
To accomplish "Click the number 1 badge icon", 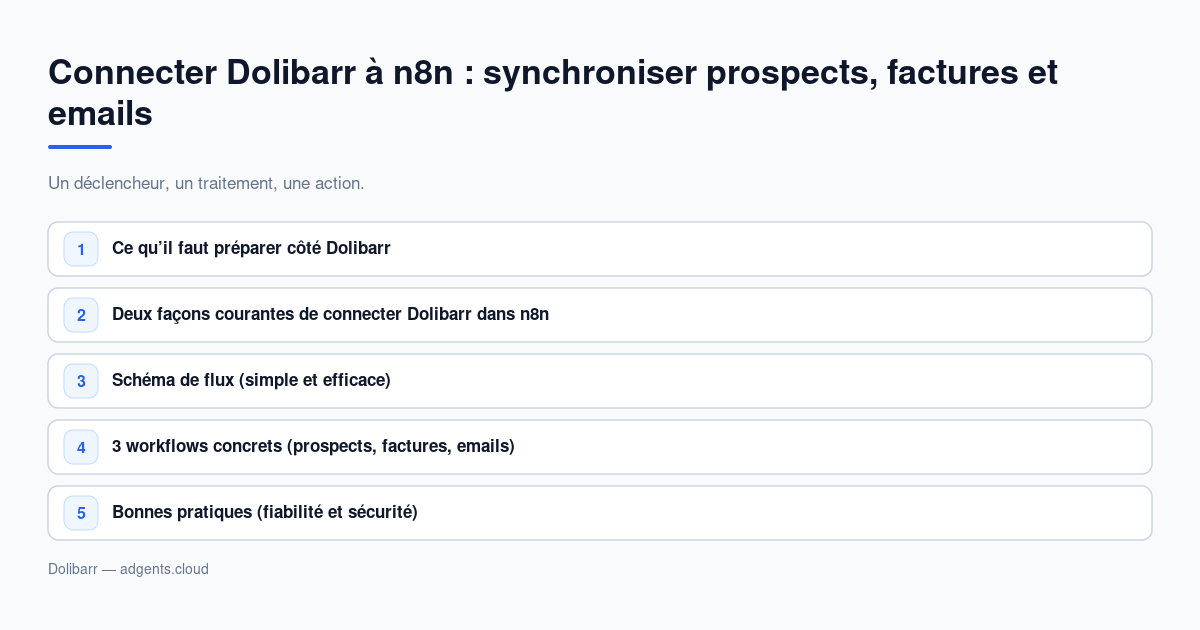I will (81, 249).
